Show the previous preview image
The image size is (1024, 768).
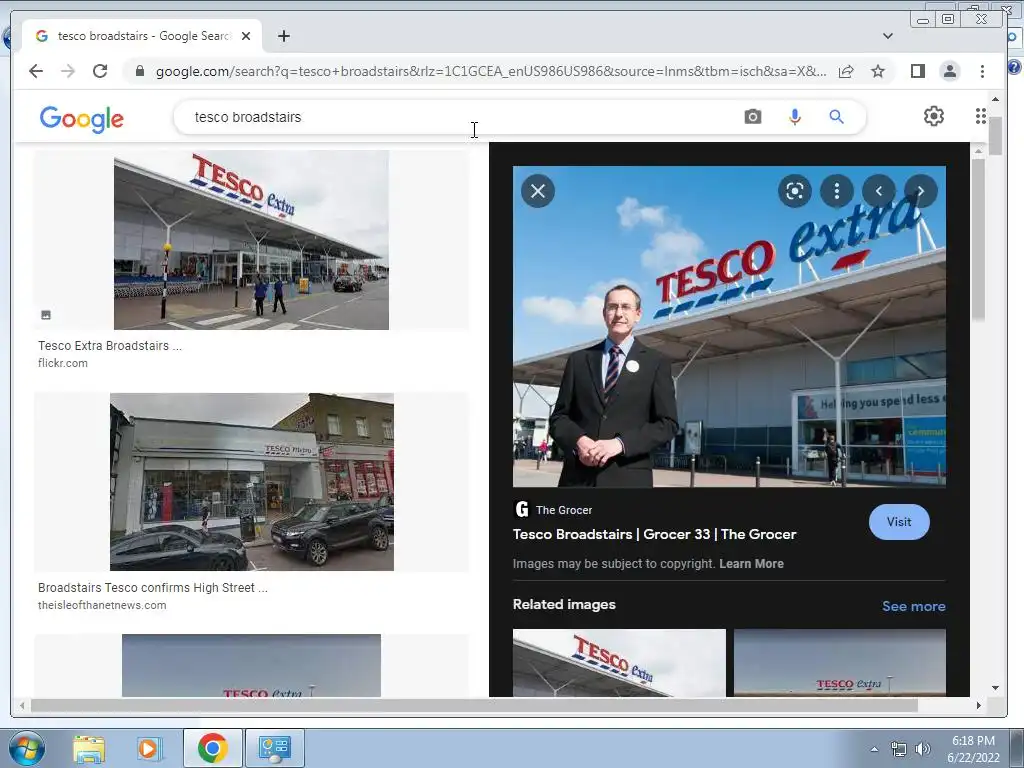[878, 191]
